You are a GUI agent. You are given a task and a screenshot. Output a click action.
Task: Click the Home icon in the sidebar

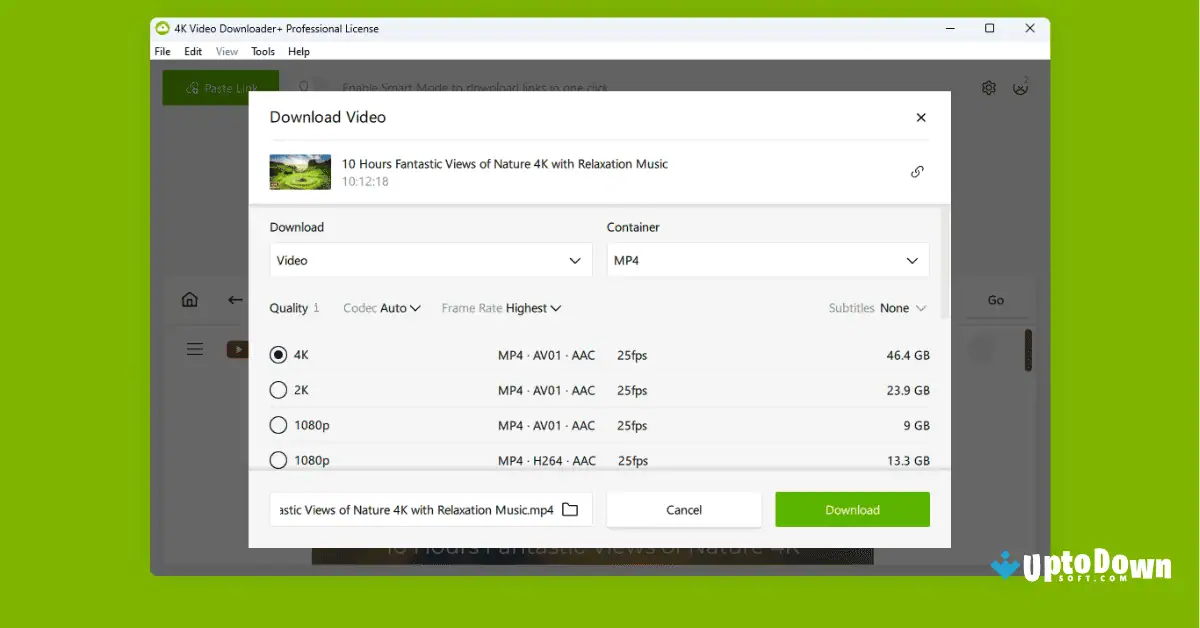(189, 299)
